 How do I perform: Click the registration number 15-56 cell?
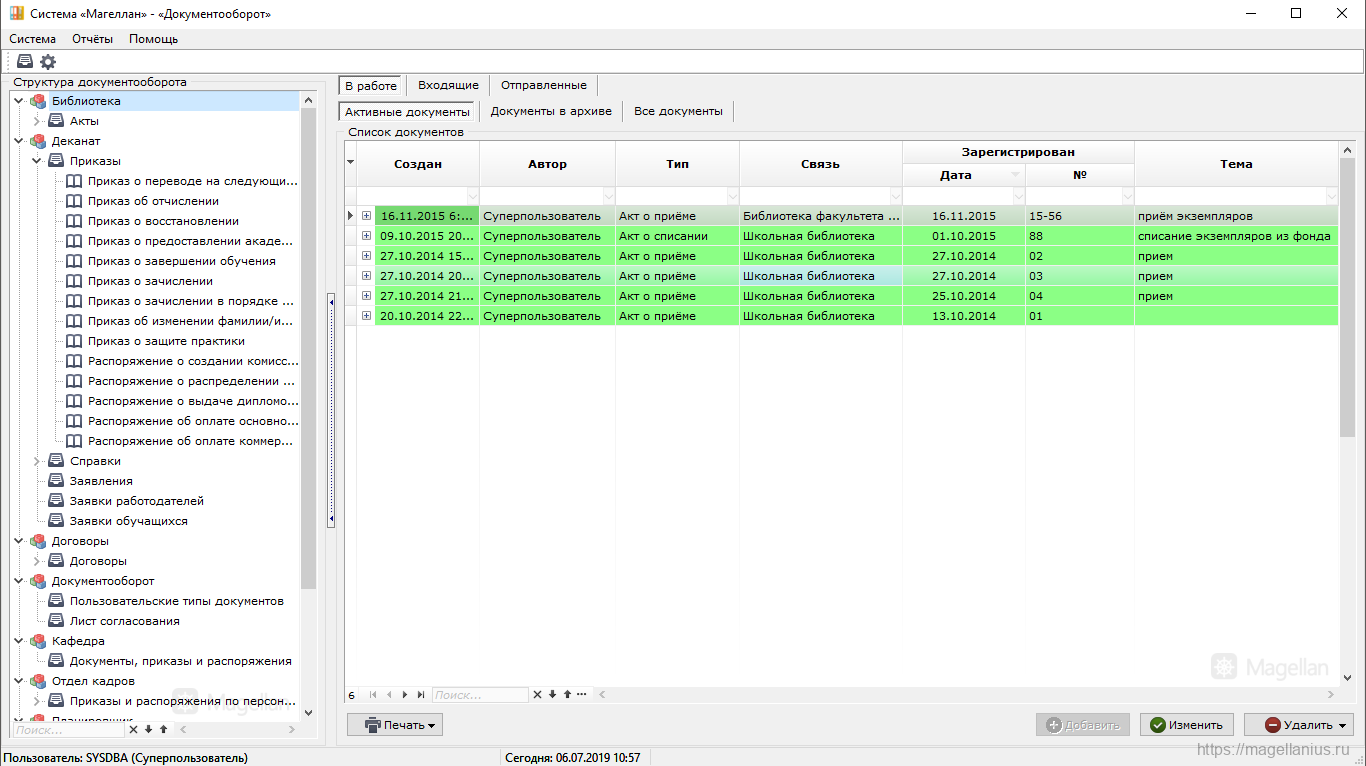pos(1080,216)
